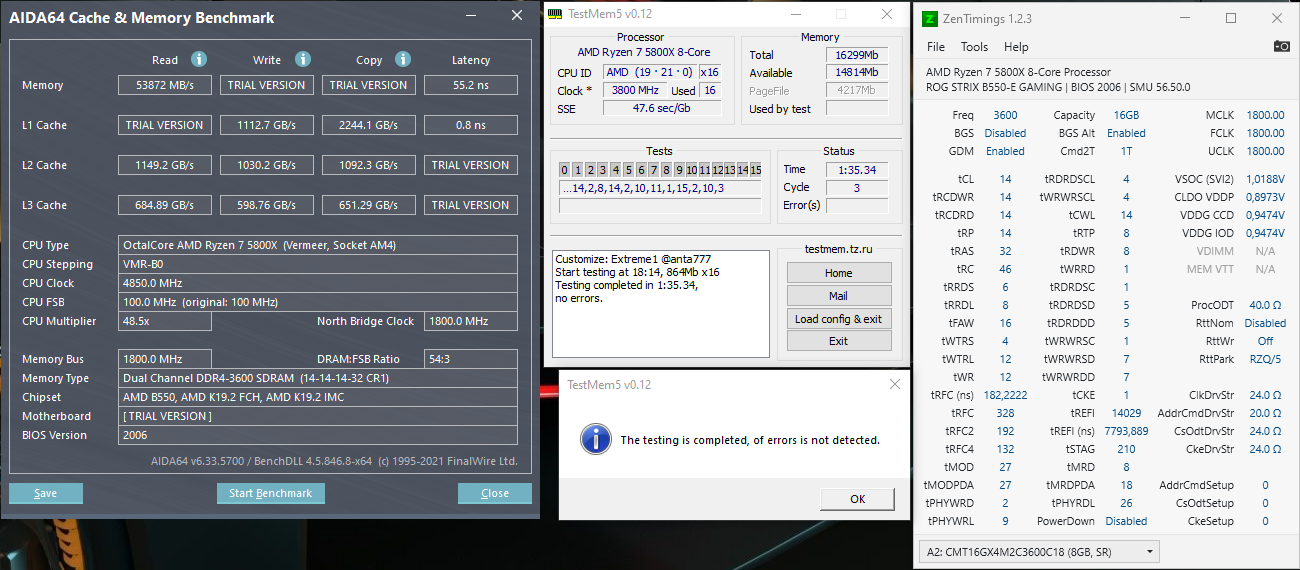
Task: Click the Copy info icon in AIDA64
Action: click(x=403, y=59)
